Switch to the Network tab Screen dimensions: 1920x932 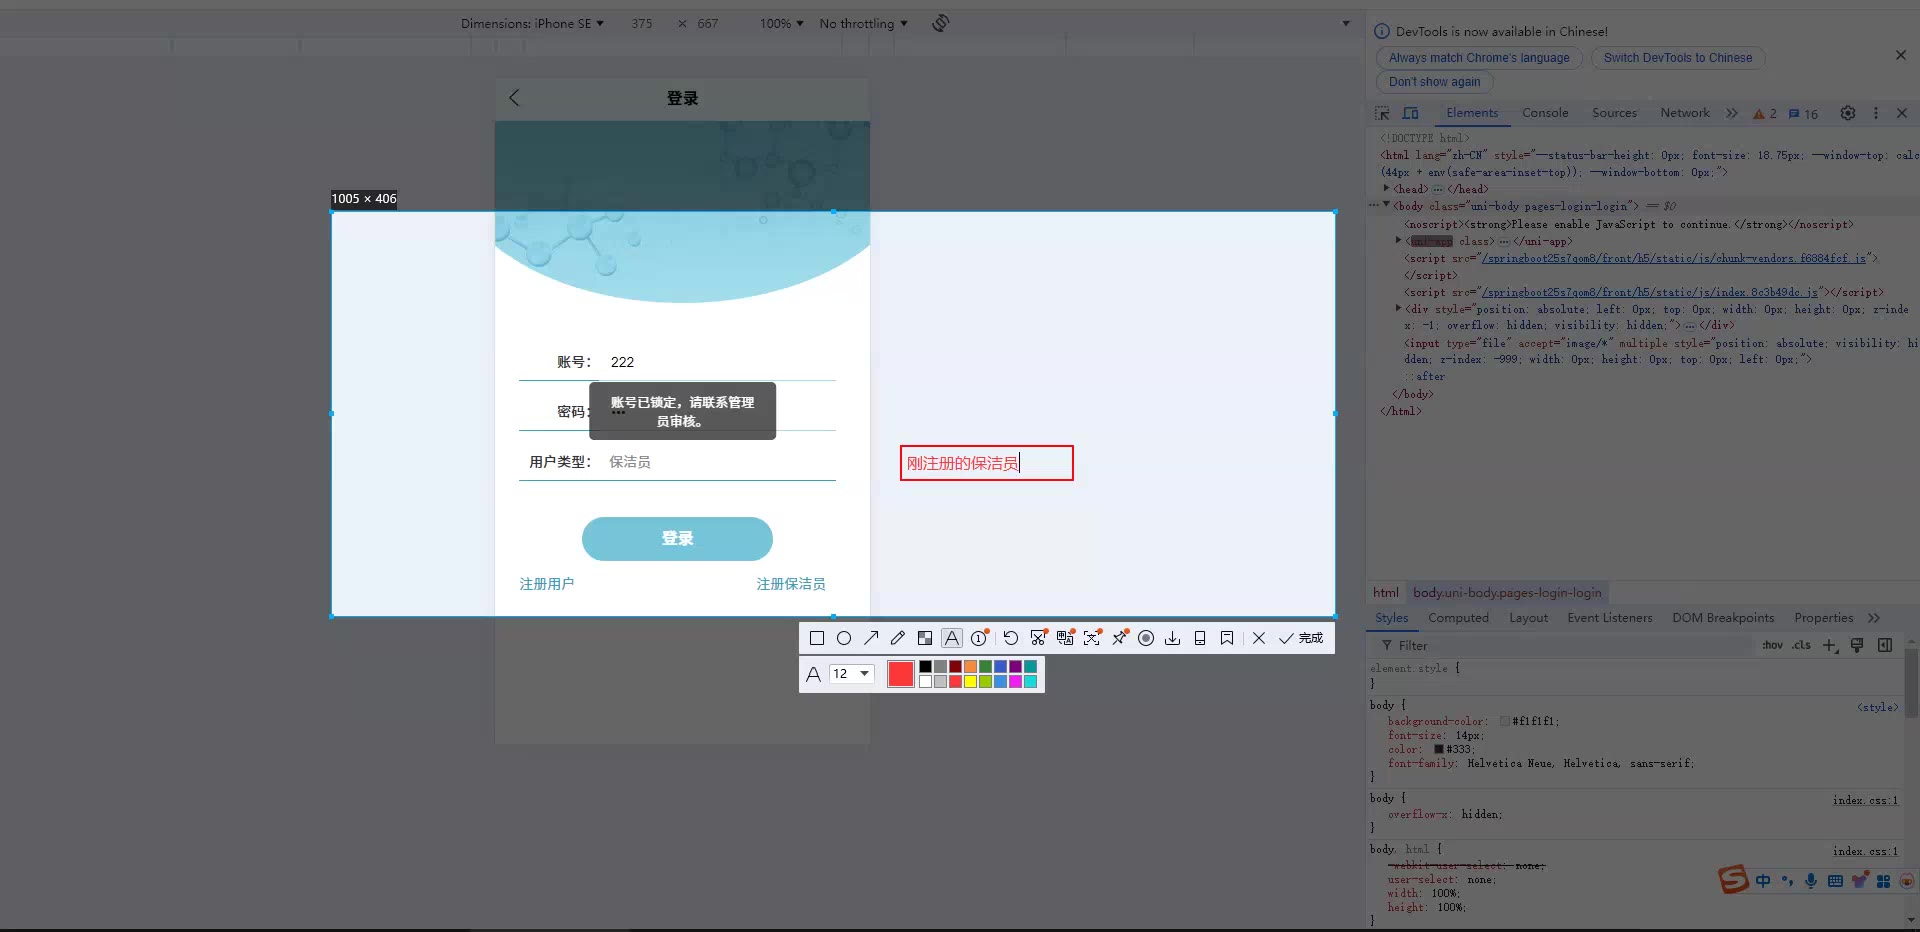coord(1685,113)
